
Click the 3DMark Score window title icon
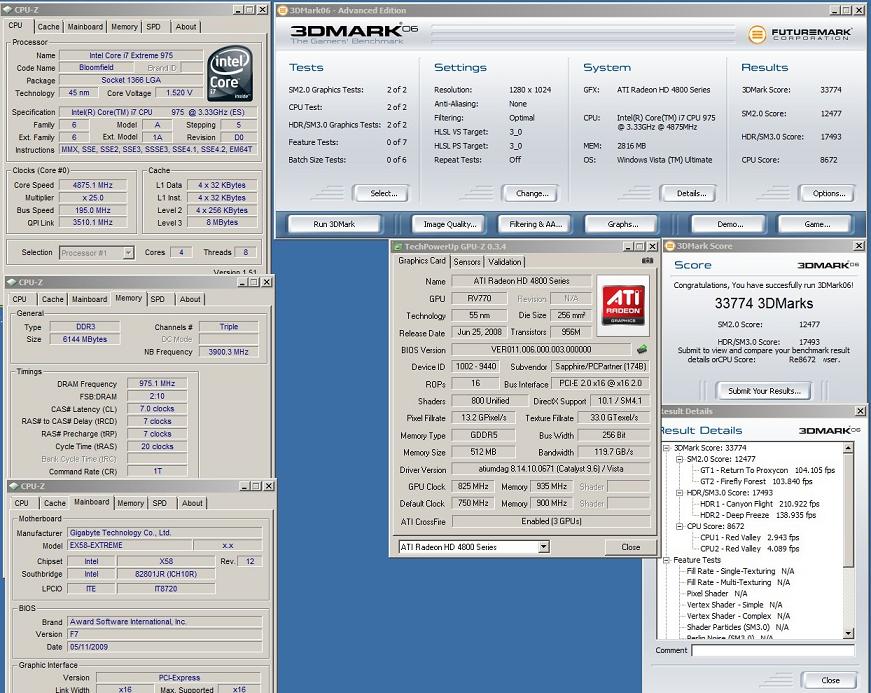[x=670, y=246]
